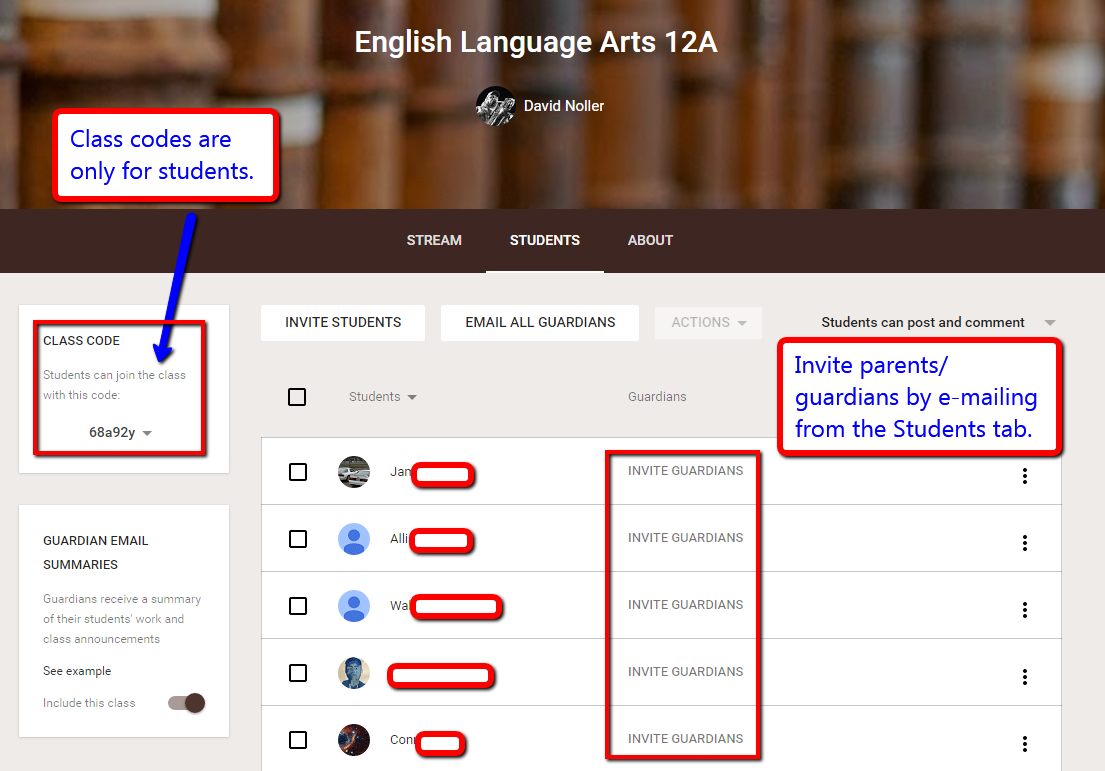Screen dimensions: 1105x771
Task: Open the ACTIONS dropdown
Action: (708, 323)
